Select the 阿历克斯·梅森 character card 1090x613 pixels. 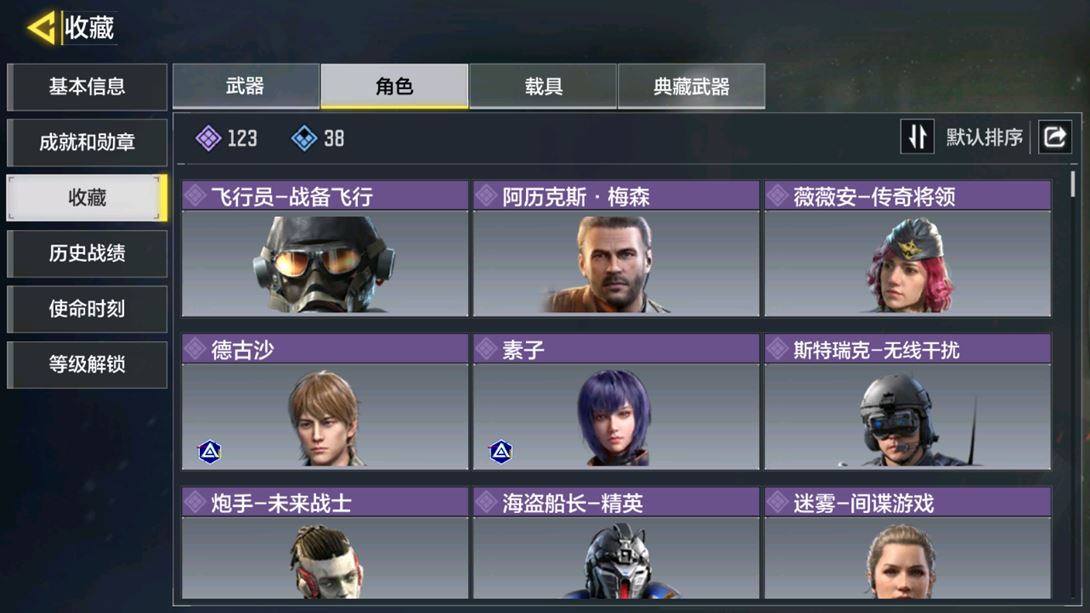click(x=616, y=249)
